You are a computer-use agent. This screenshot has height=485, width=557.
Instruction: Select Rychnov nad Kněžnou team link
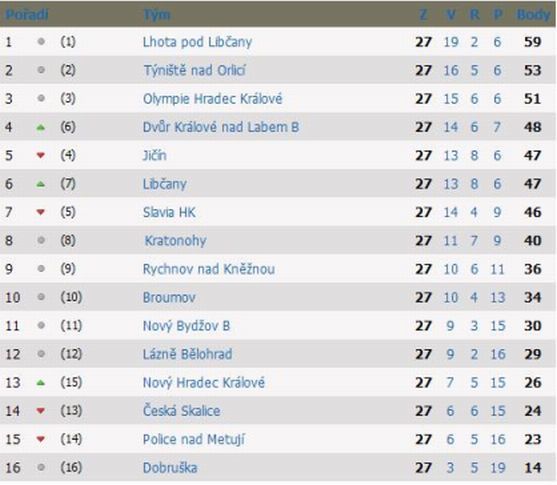pos(209,269)
